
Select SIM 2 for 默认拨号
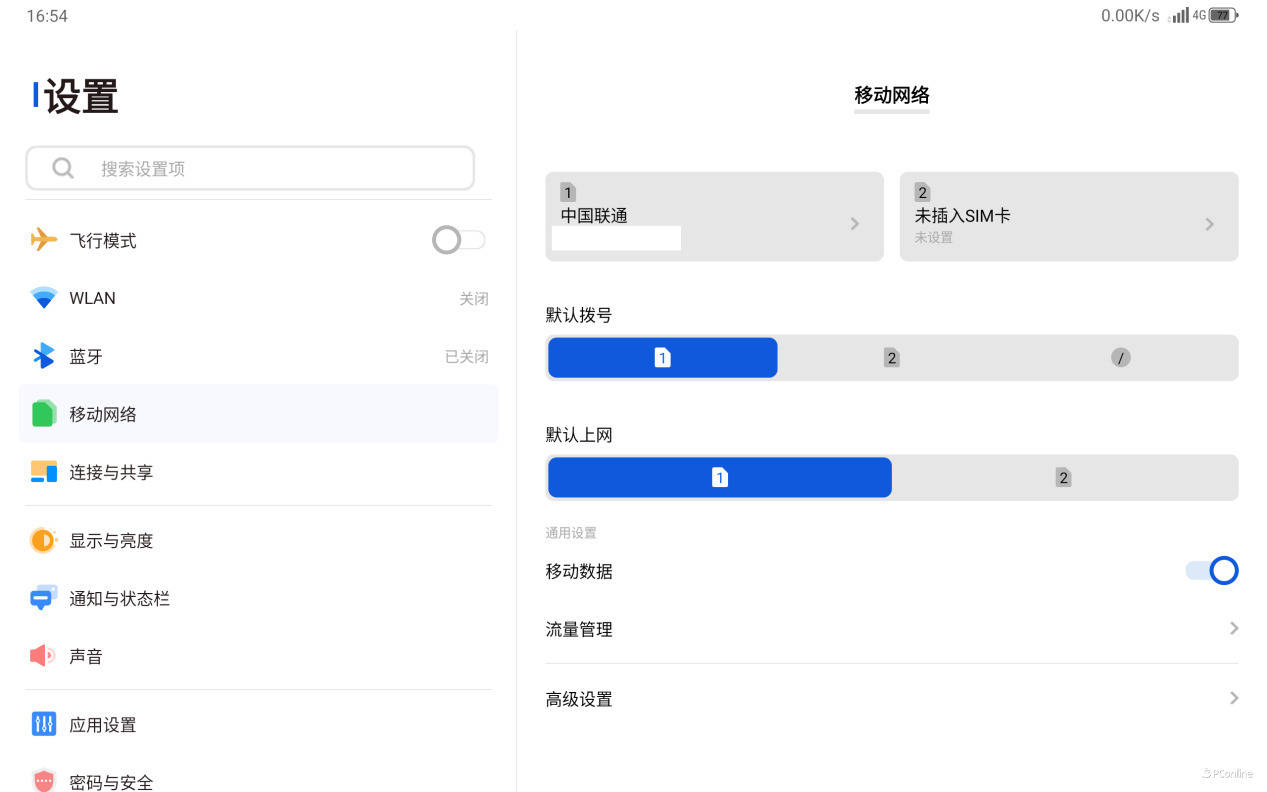click(891, 358)
